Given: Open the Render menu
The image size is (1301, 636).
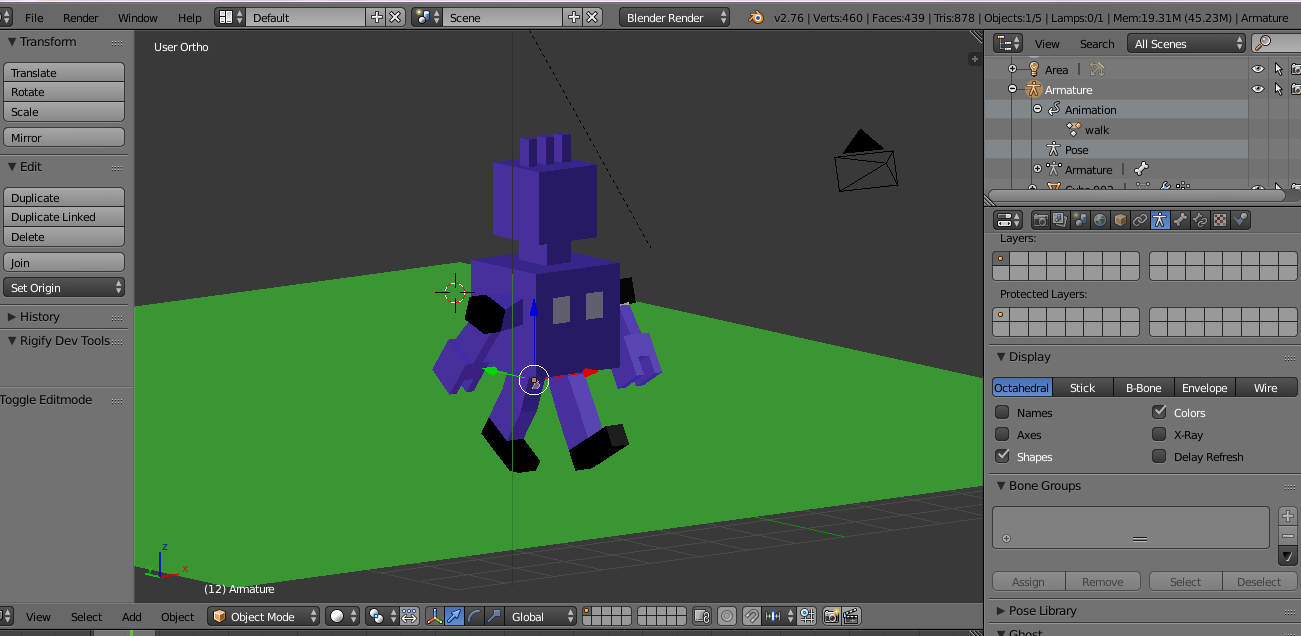Looking at the screenshot, I should pyautogui.click(x=80, y=18).
